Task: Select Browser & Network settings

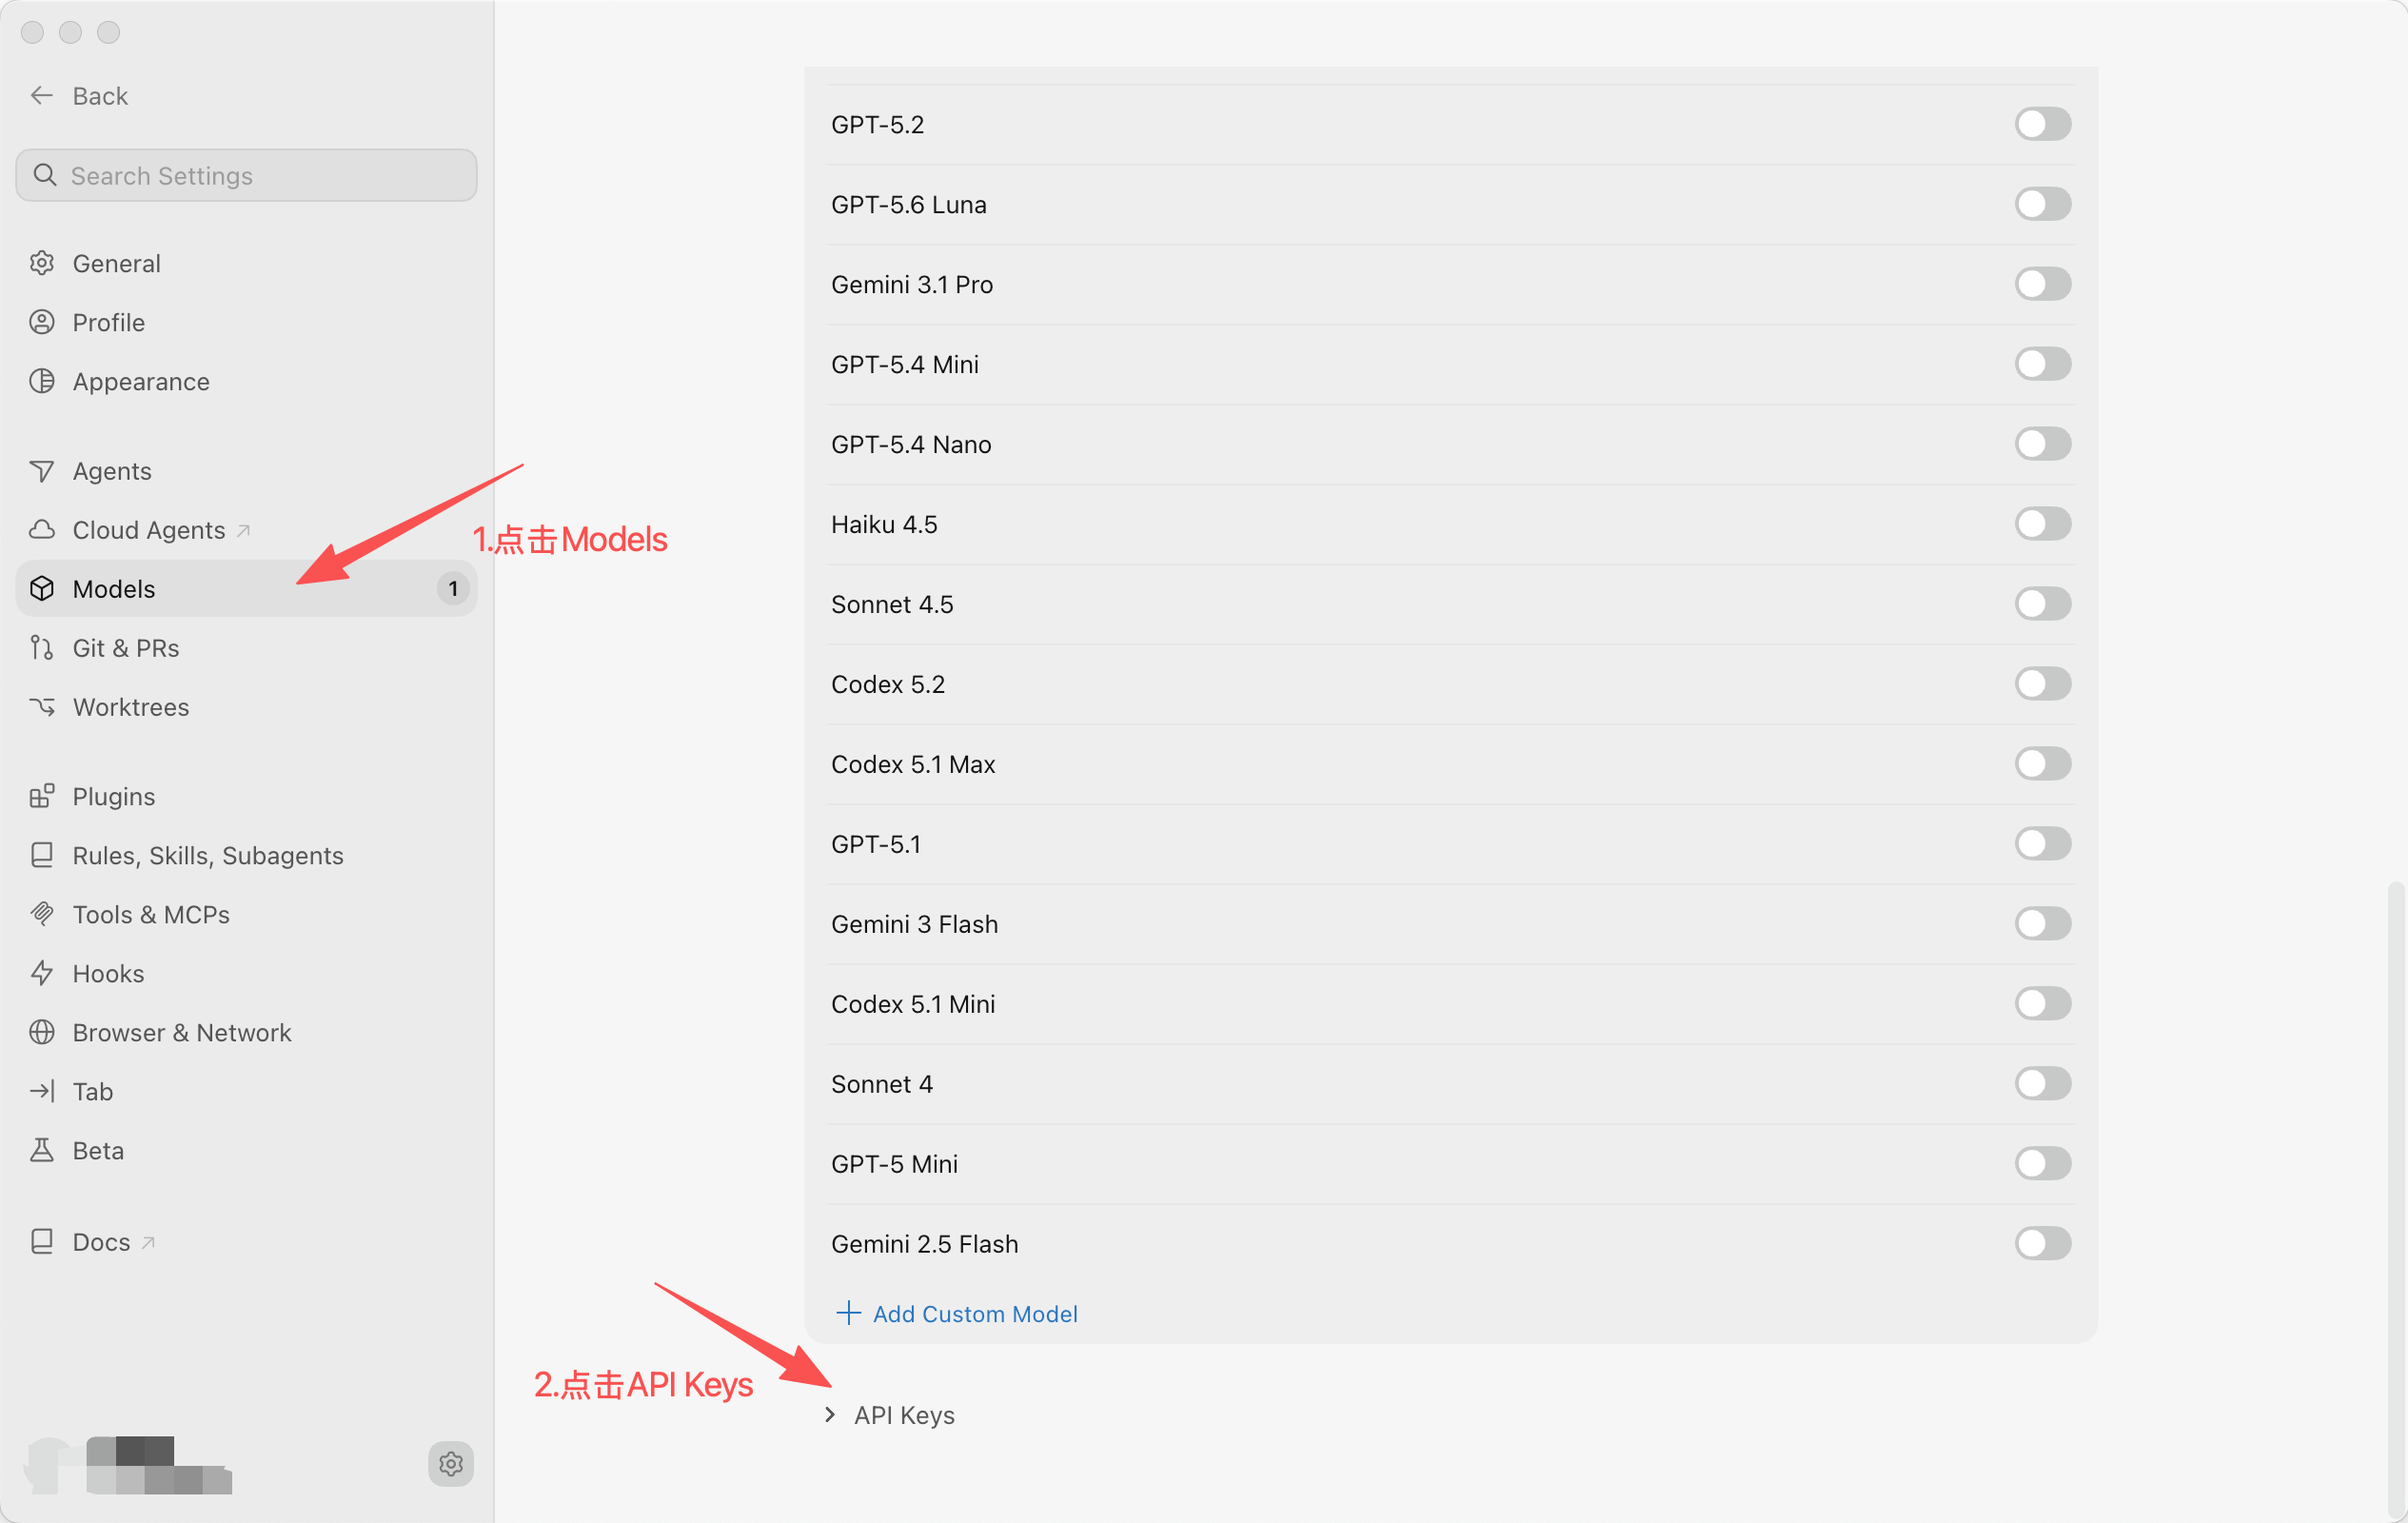Action: (246, 1032)
